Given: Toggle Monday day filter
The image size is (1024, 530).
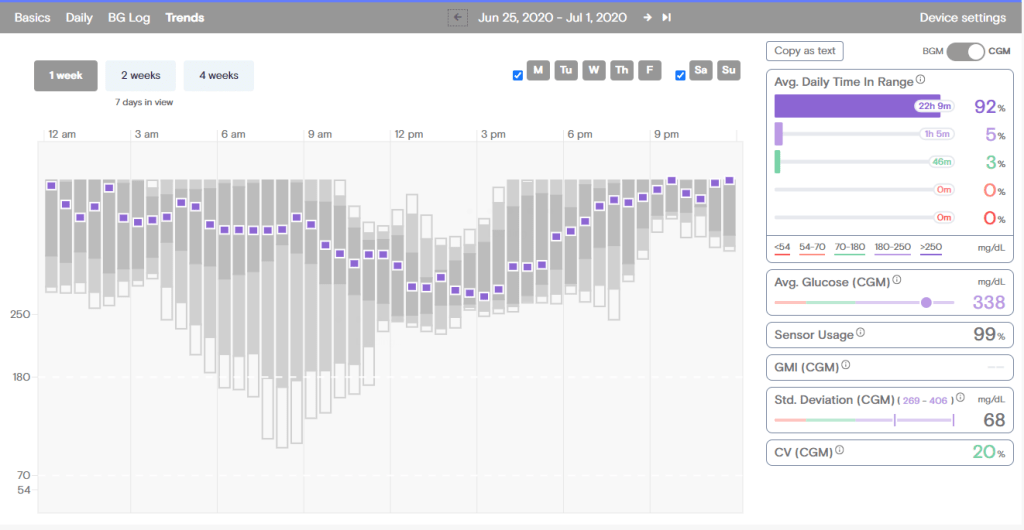Looking at the screenshot, I should [x=538, y=70].
